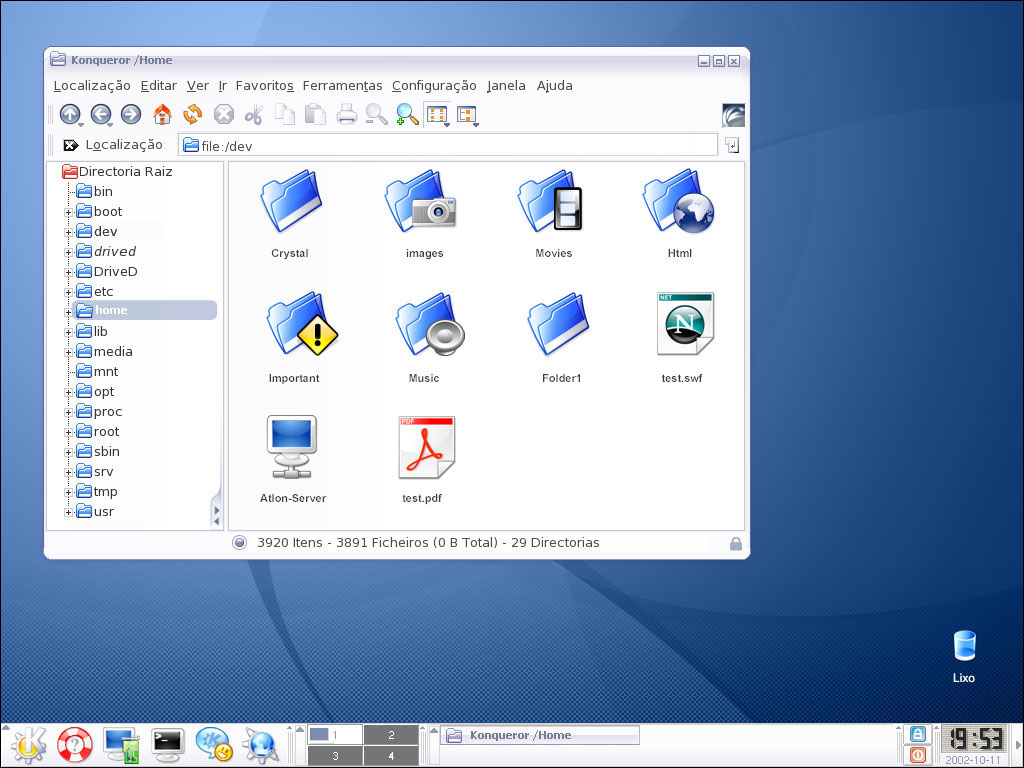Select the bin folder in tree
Image resolution: width=1024 pixels, height=768 pixels.
tap(95, 191)
